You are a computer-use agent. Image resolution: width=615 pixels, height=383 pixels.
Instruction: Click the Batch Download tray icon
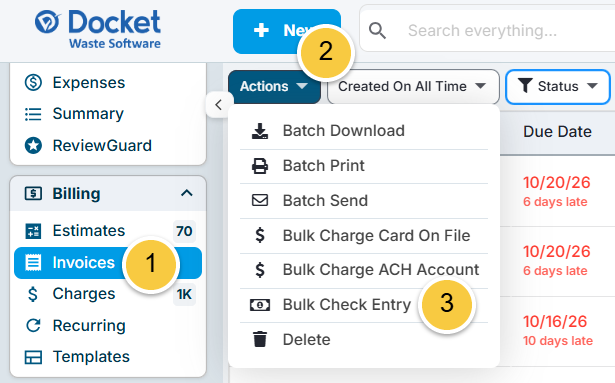260,131
